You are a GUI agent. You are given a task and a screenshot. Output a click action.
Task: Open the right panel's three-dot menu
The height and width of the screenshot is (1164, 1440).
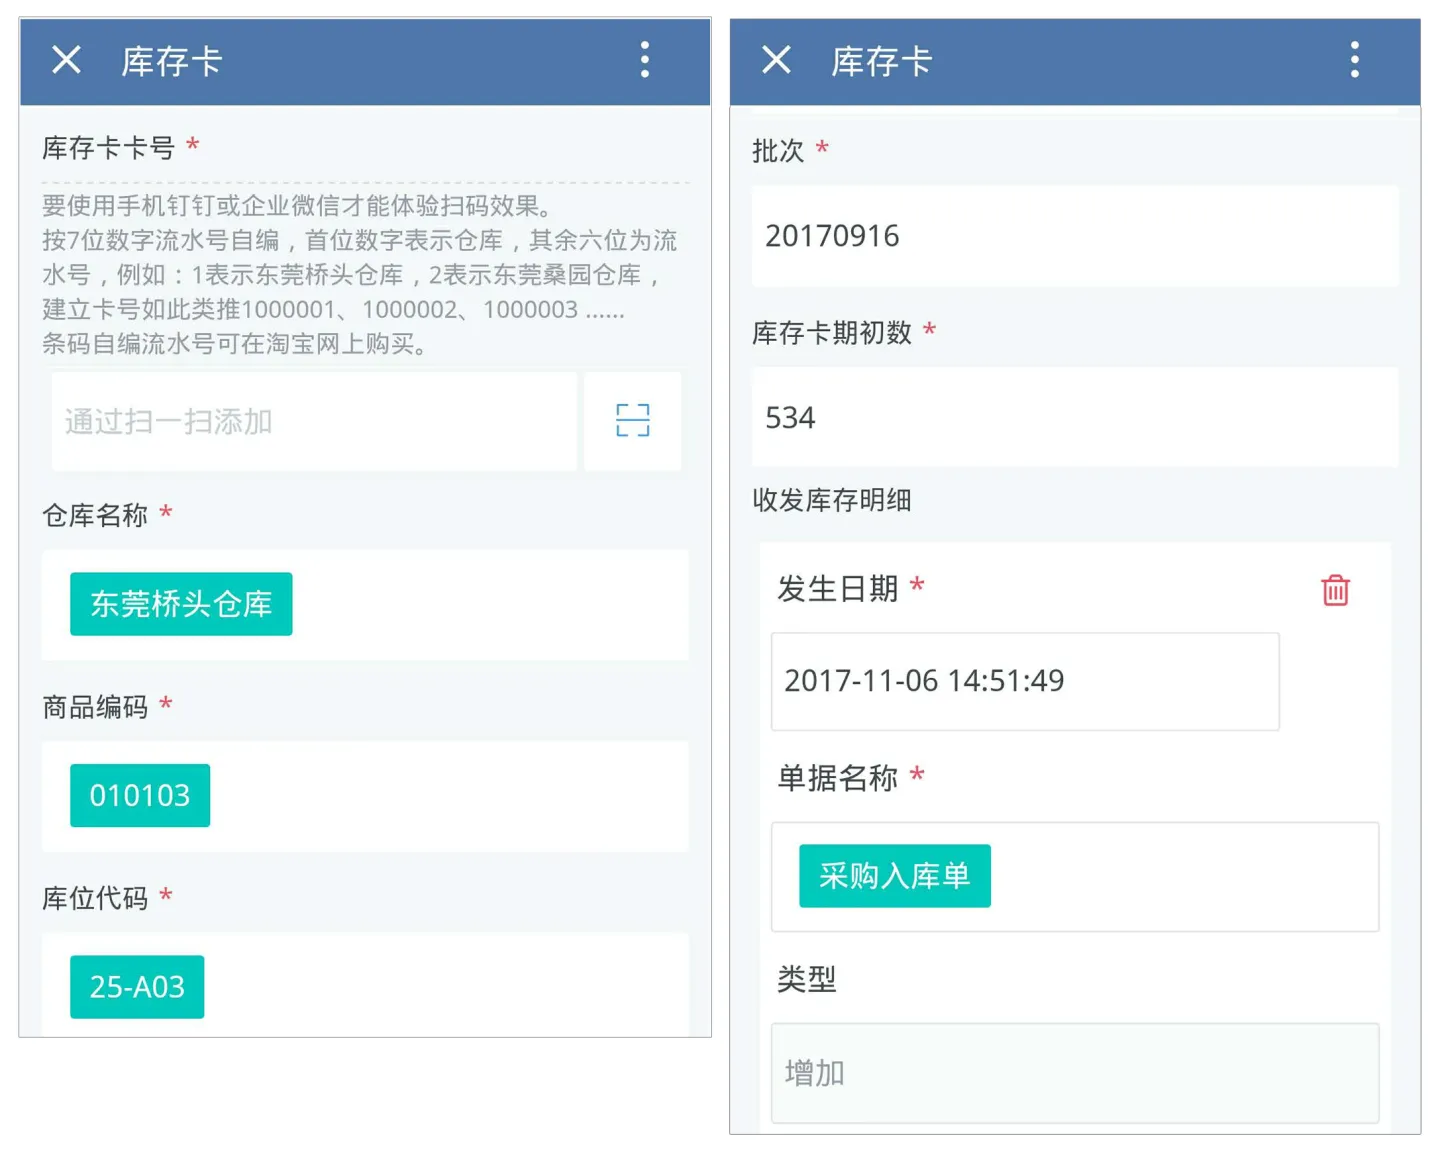pyautogui.click(x=1355, y=61)
